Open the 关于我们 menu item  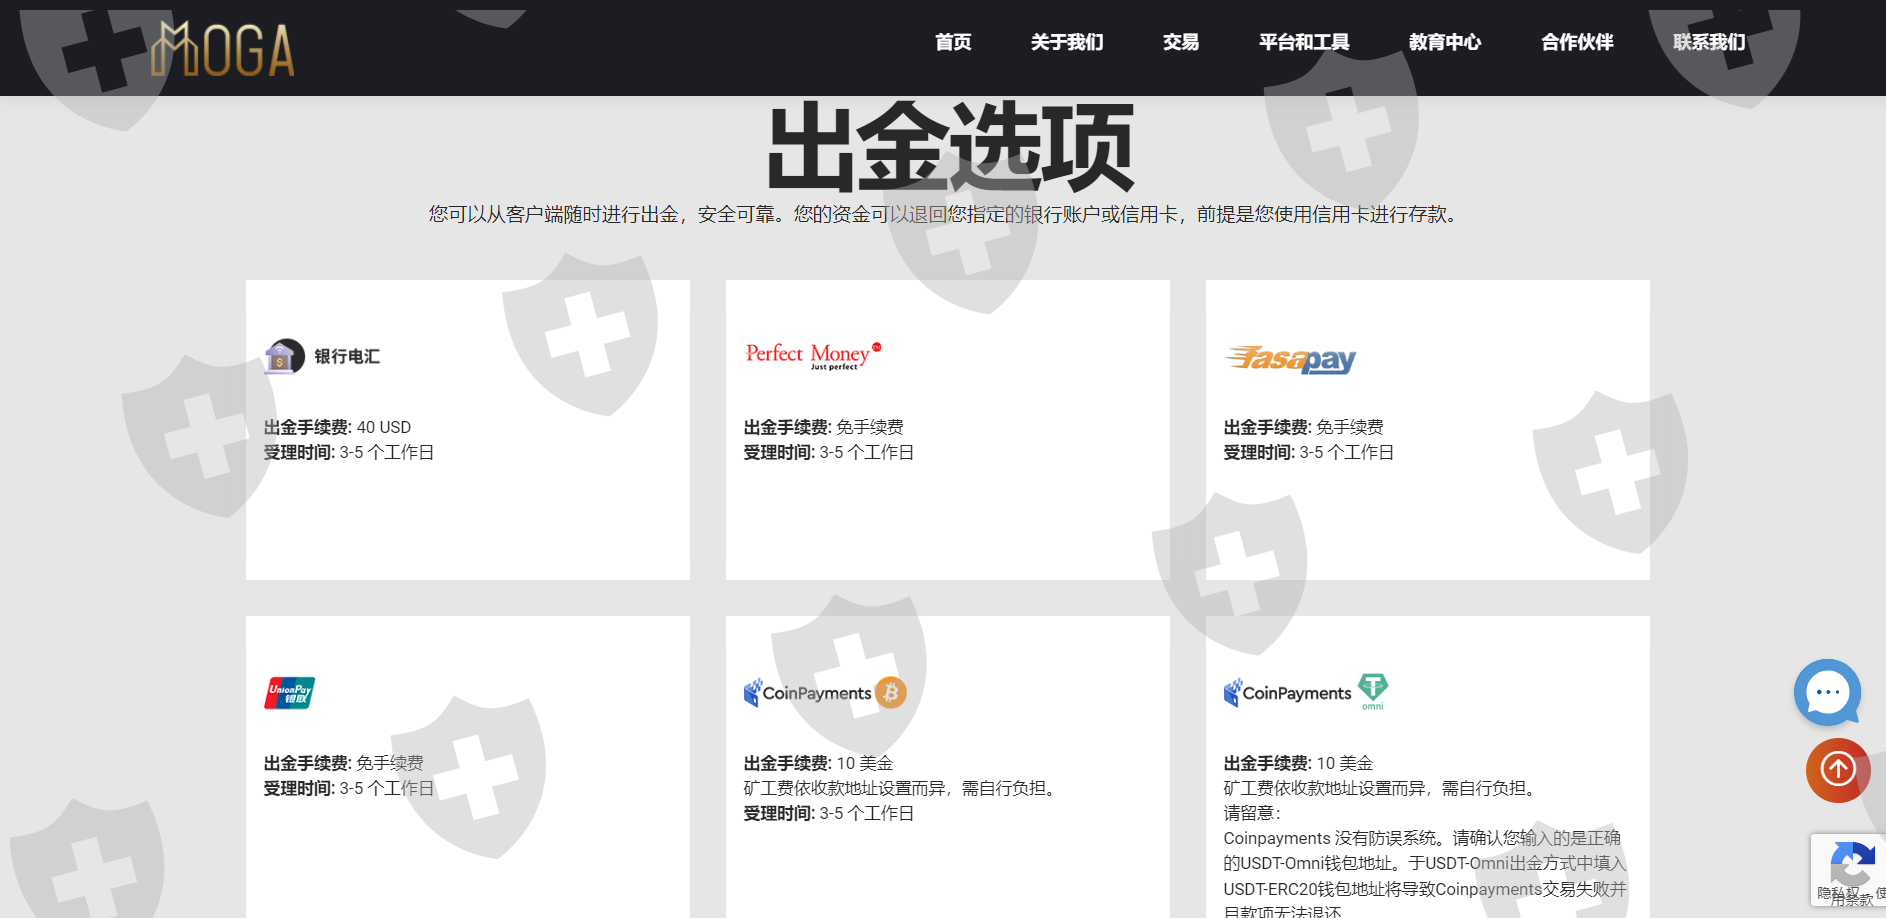pos(1067,42)
